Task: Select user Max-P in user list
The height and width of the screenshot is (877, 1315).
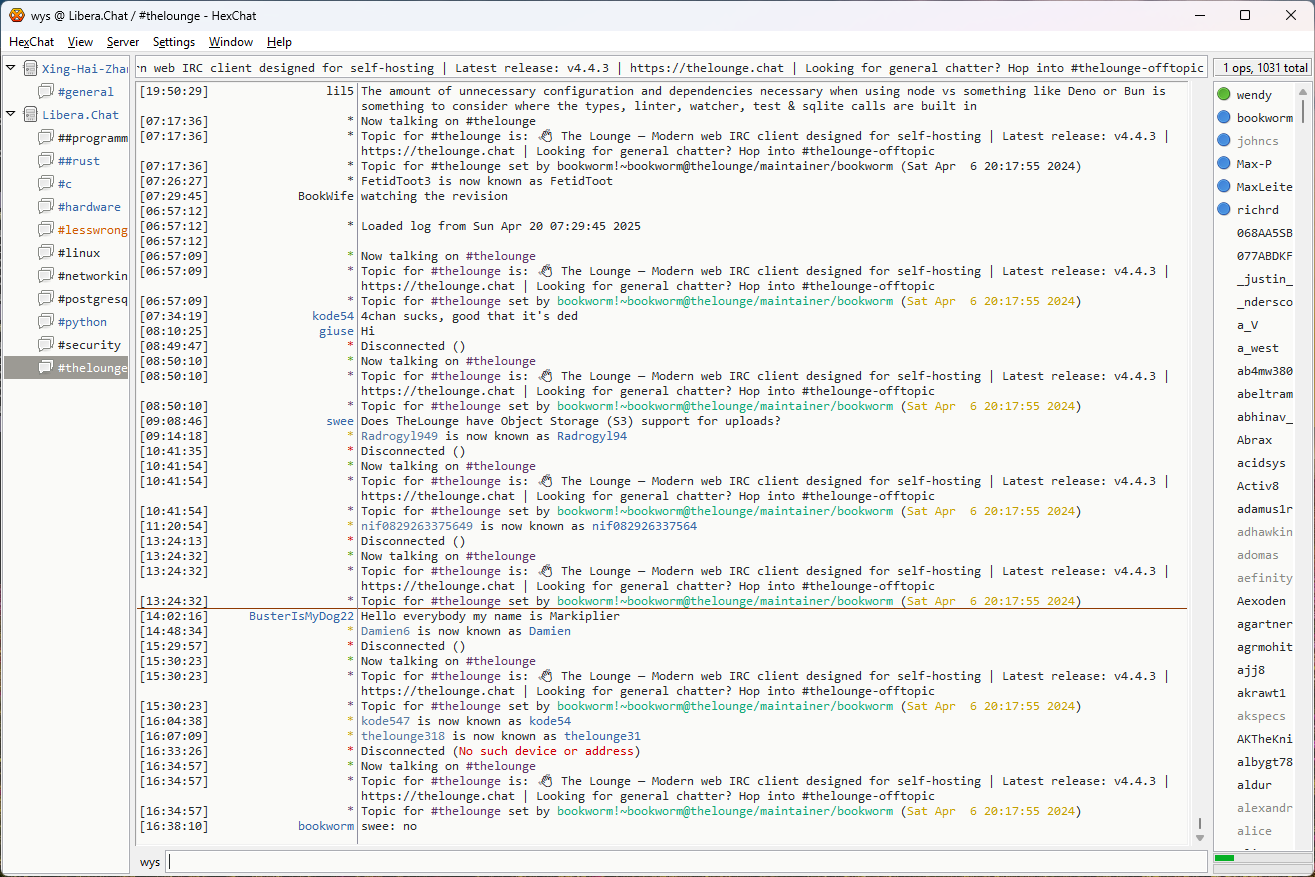Action: point(1254,164)
